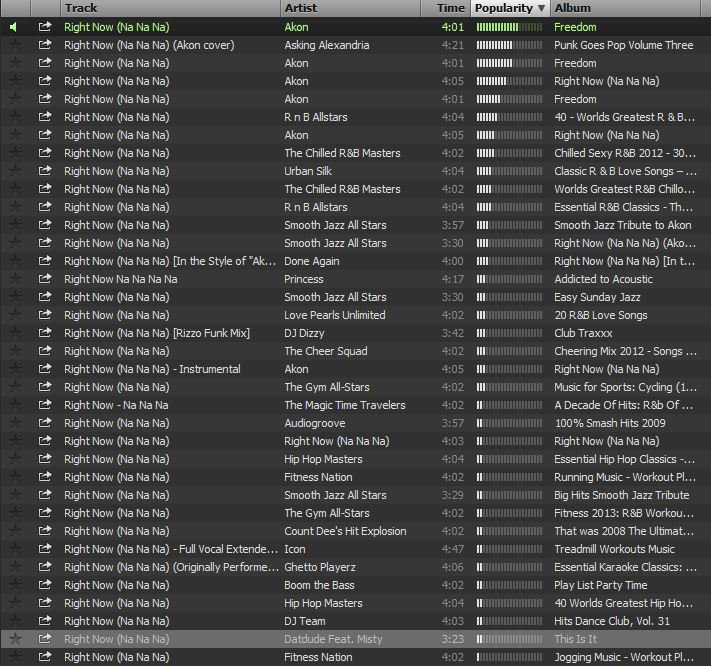711x666 pixels.
Task: Open the Punk Goes Pop Volume Three album
Action: pyautogui.click(x=623, y=45)
